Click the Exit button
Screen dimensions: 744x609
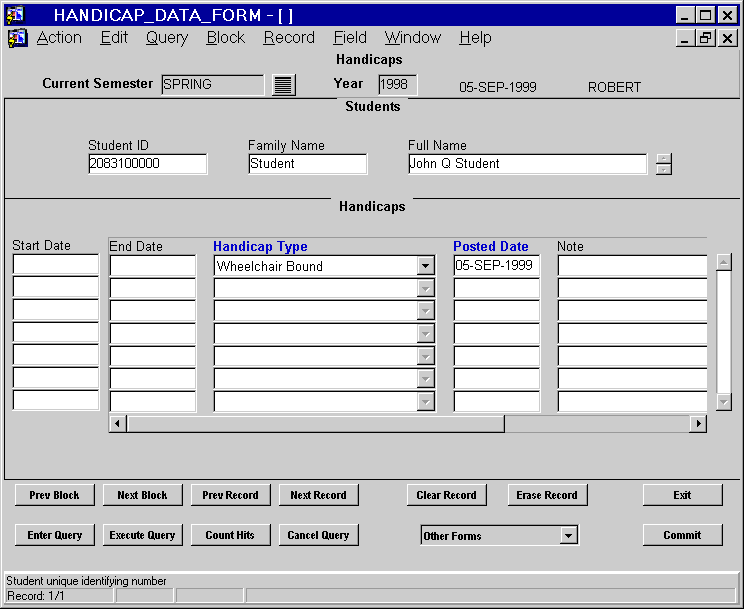click(682, 495)
